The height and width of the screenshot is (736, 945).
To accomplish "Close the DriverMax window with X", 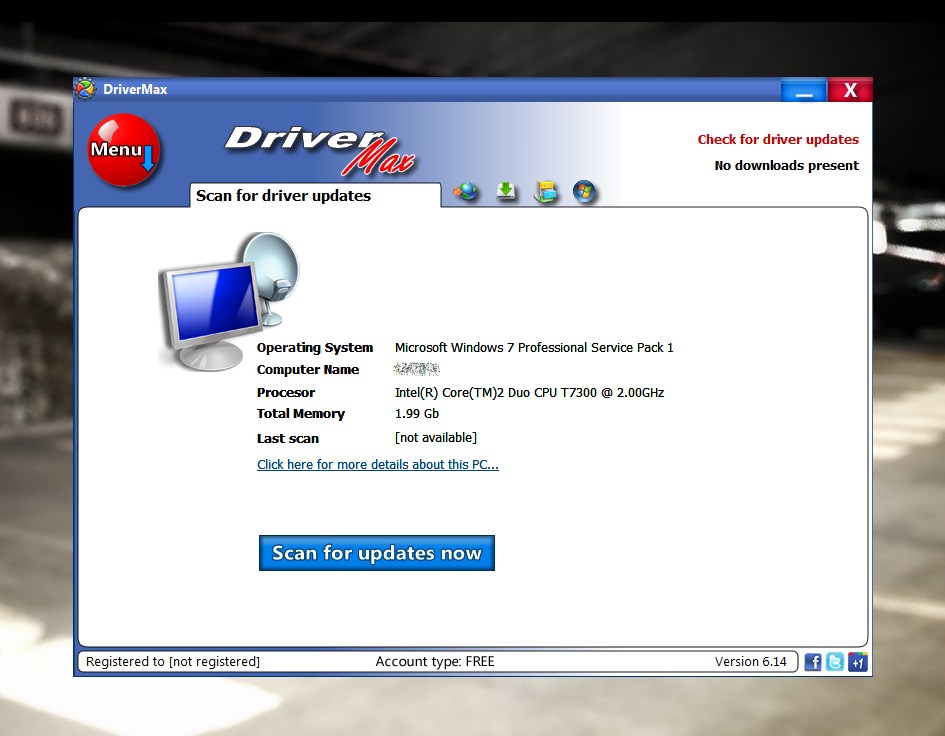I will (x=850, y=90).
